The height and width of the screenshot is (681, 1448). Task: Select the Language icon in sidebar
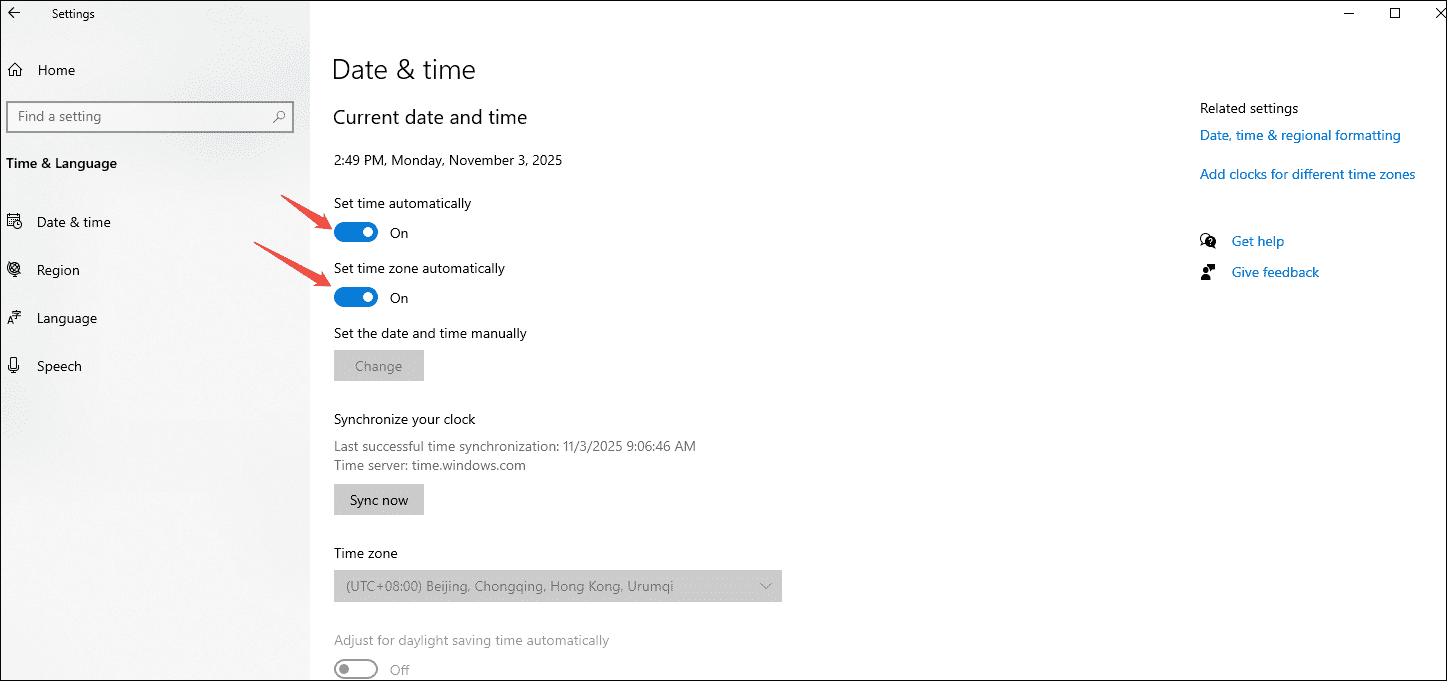coord(15,317)
